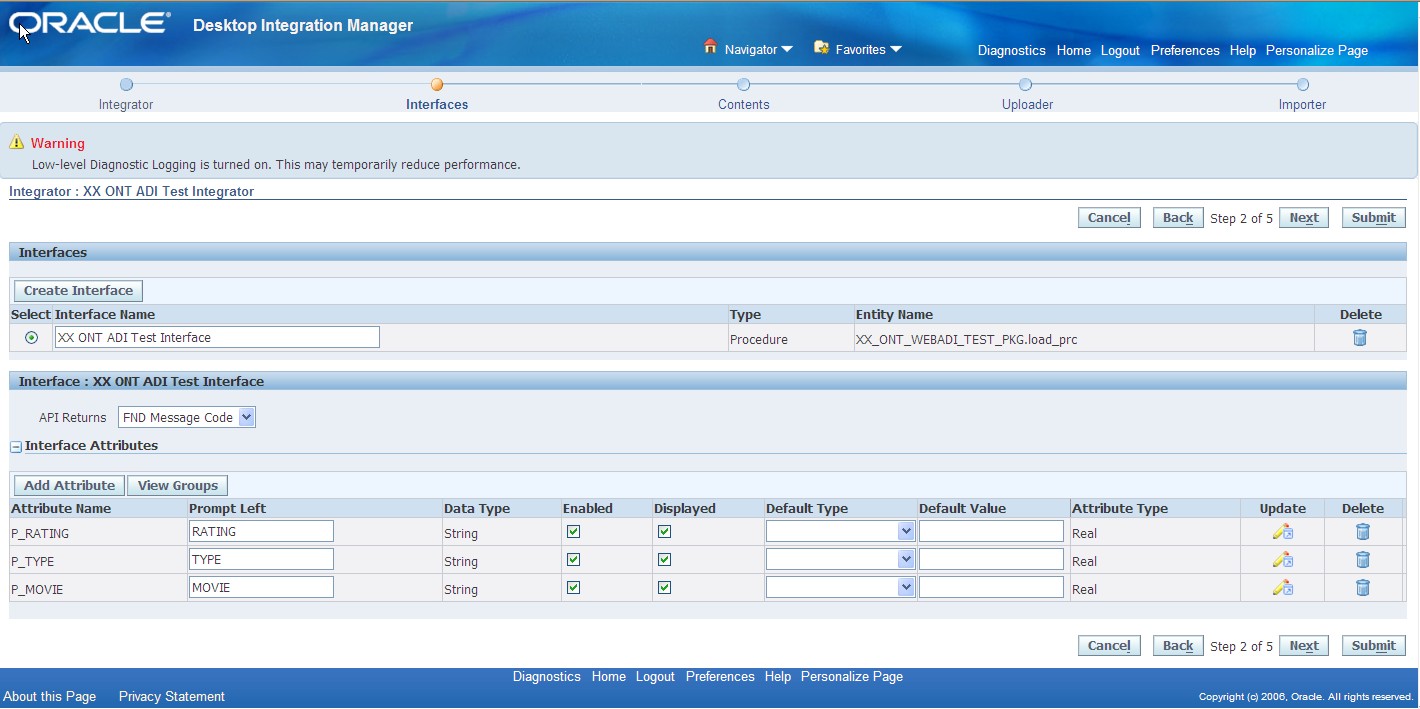Click the Add Attribute button
This screenshot has height=709, width=1420.
(x=68, y=485)
